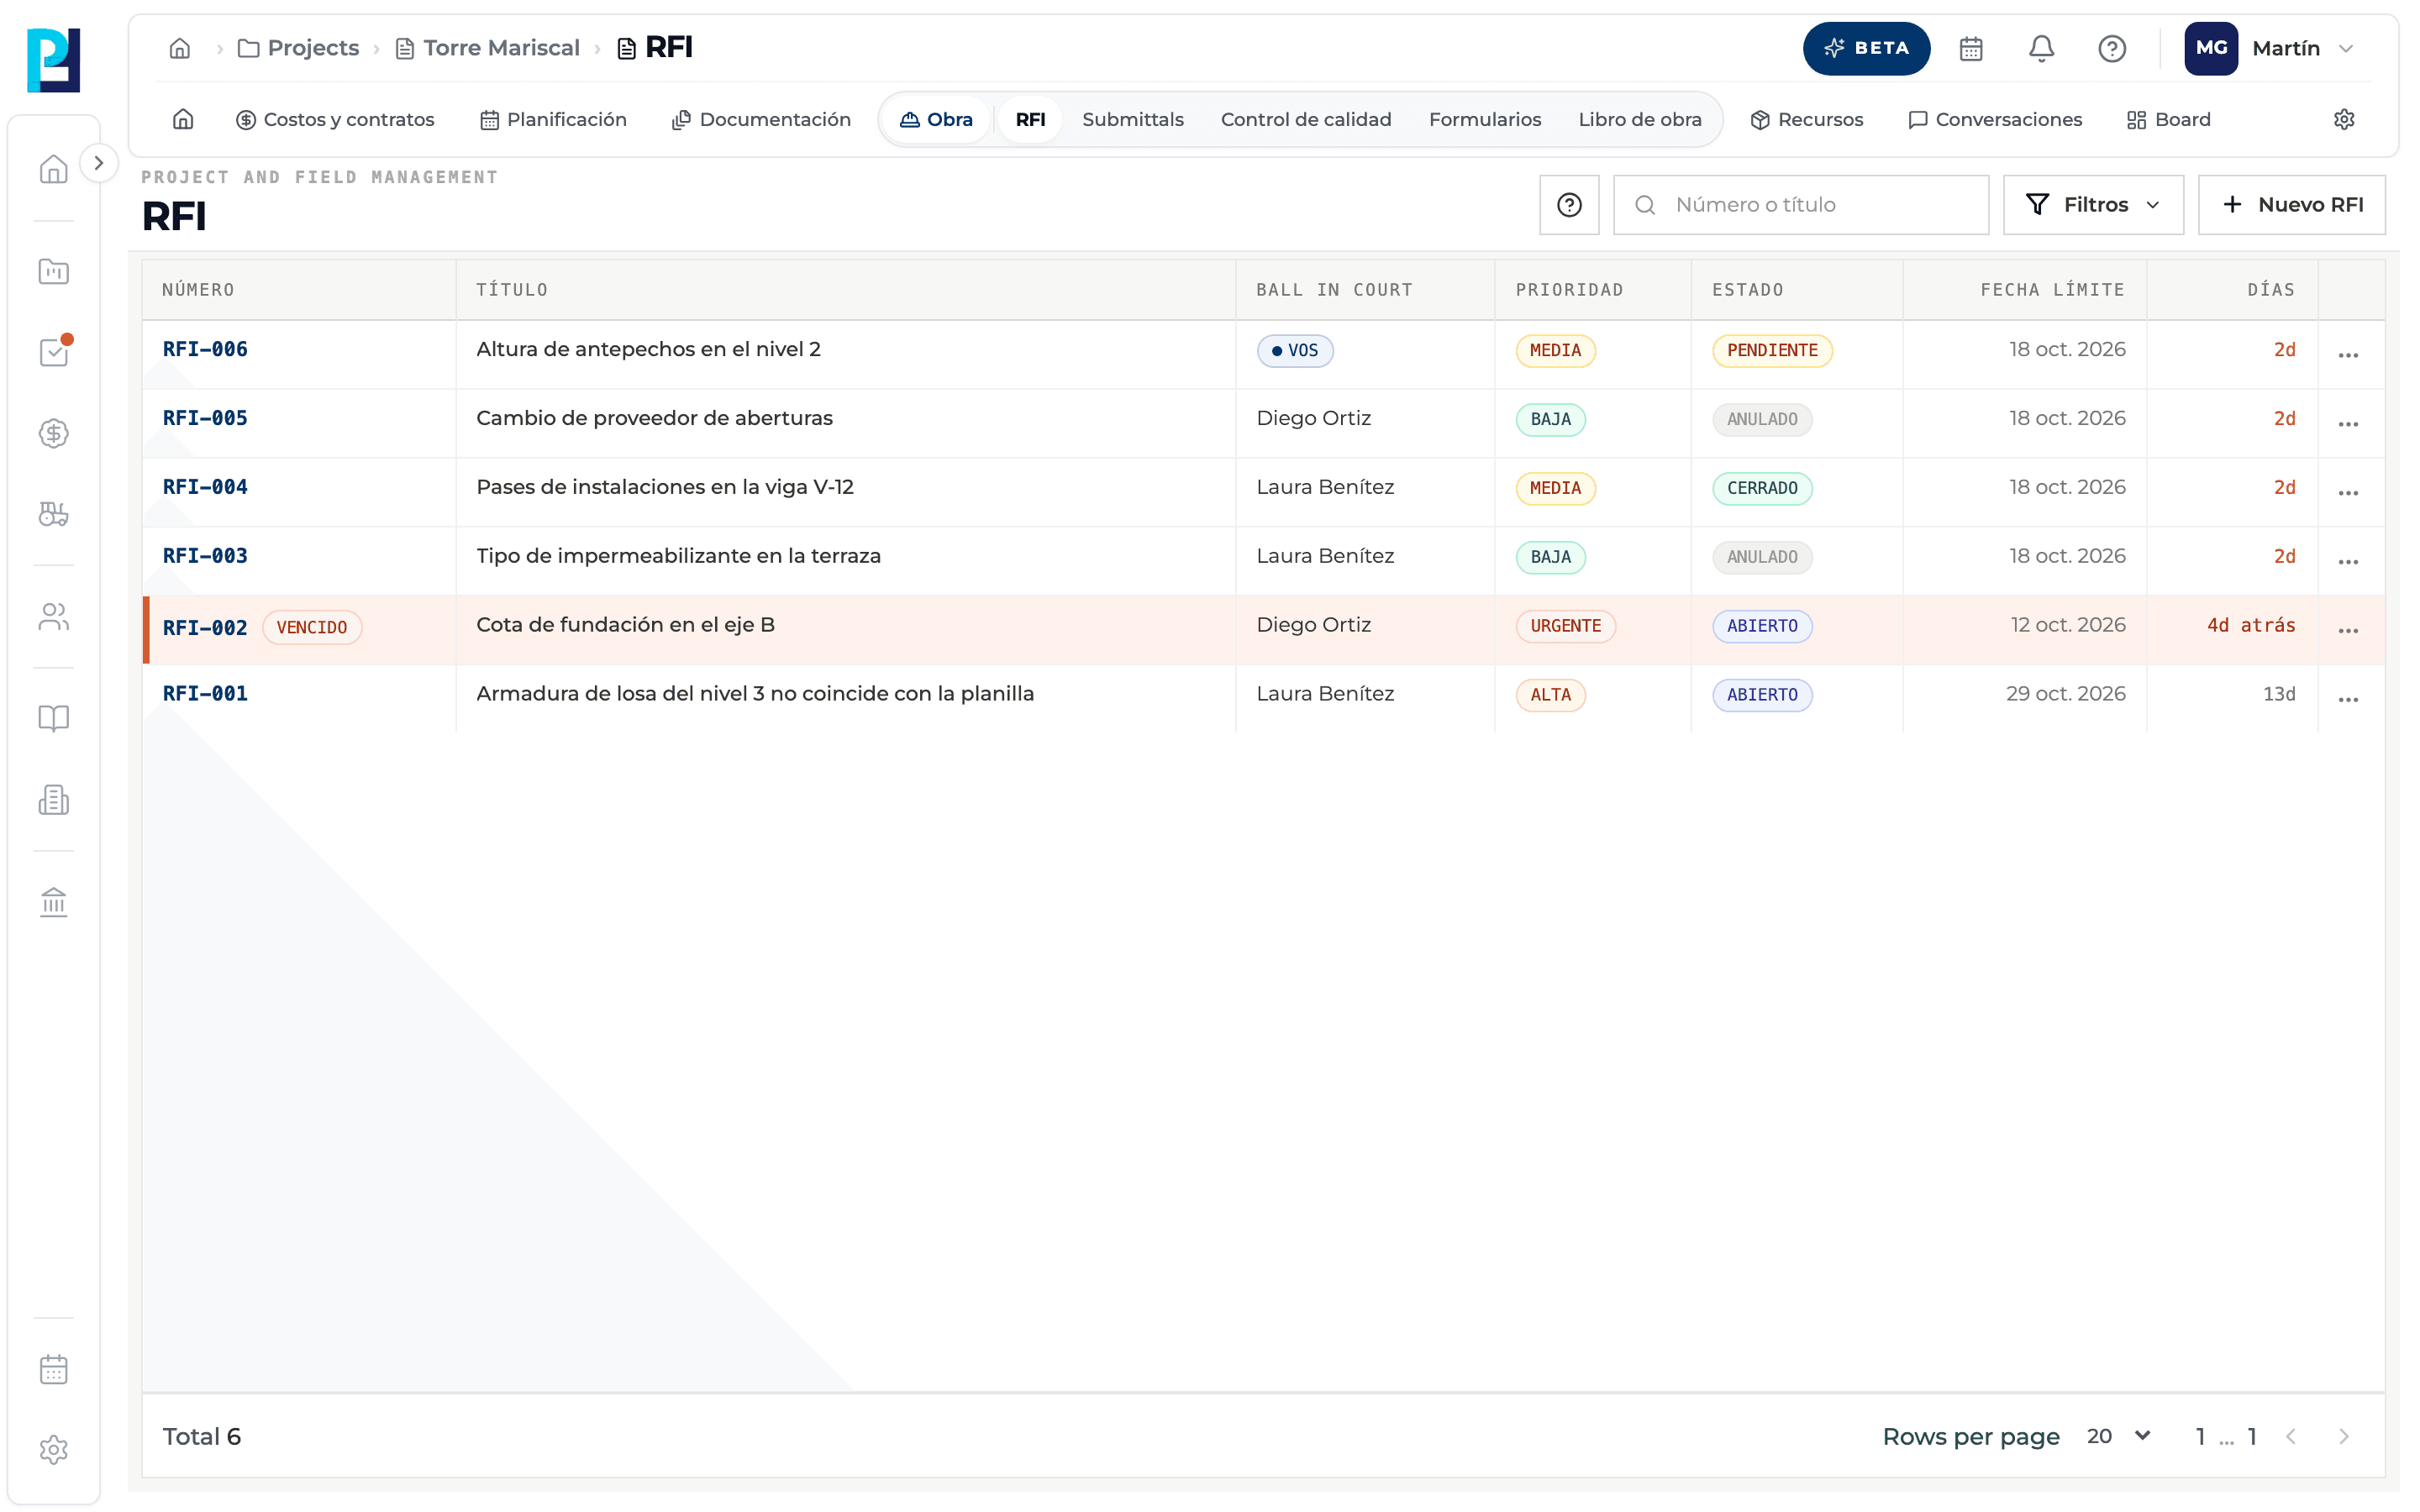Open the sidebar projects folder icon
The height and width of the screenshot is (1512, 2420).
tap(53, 271)
